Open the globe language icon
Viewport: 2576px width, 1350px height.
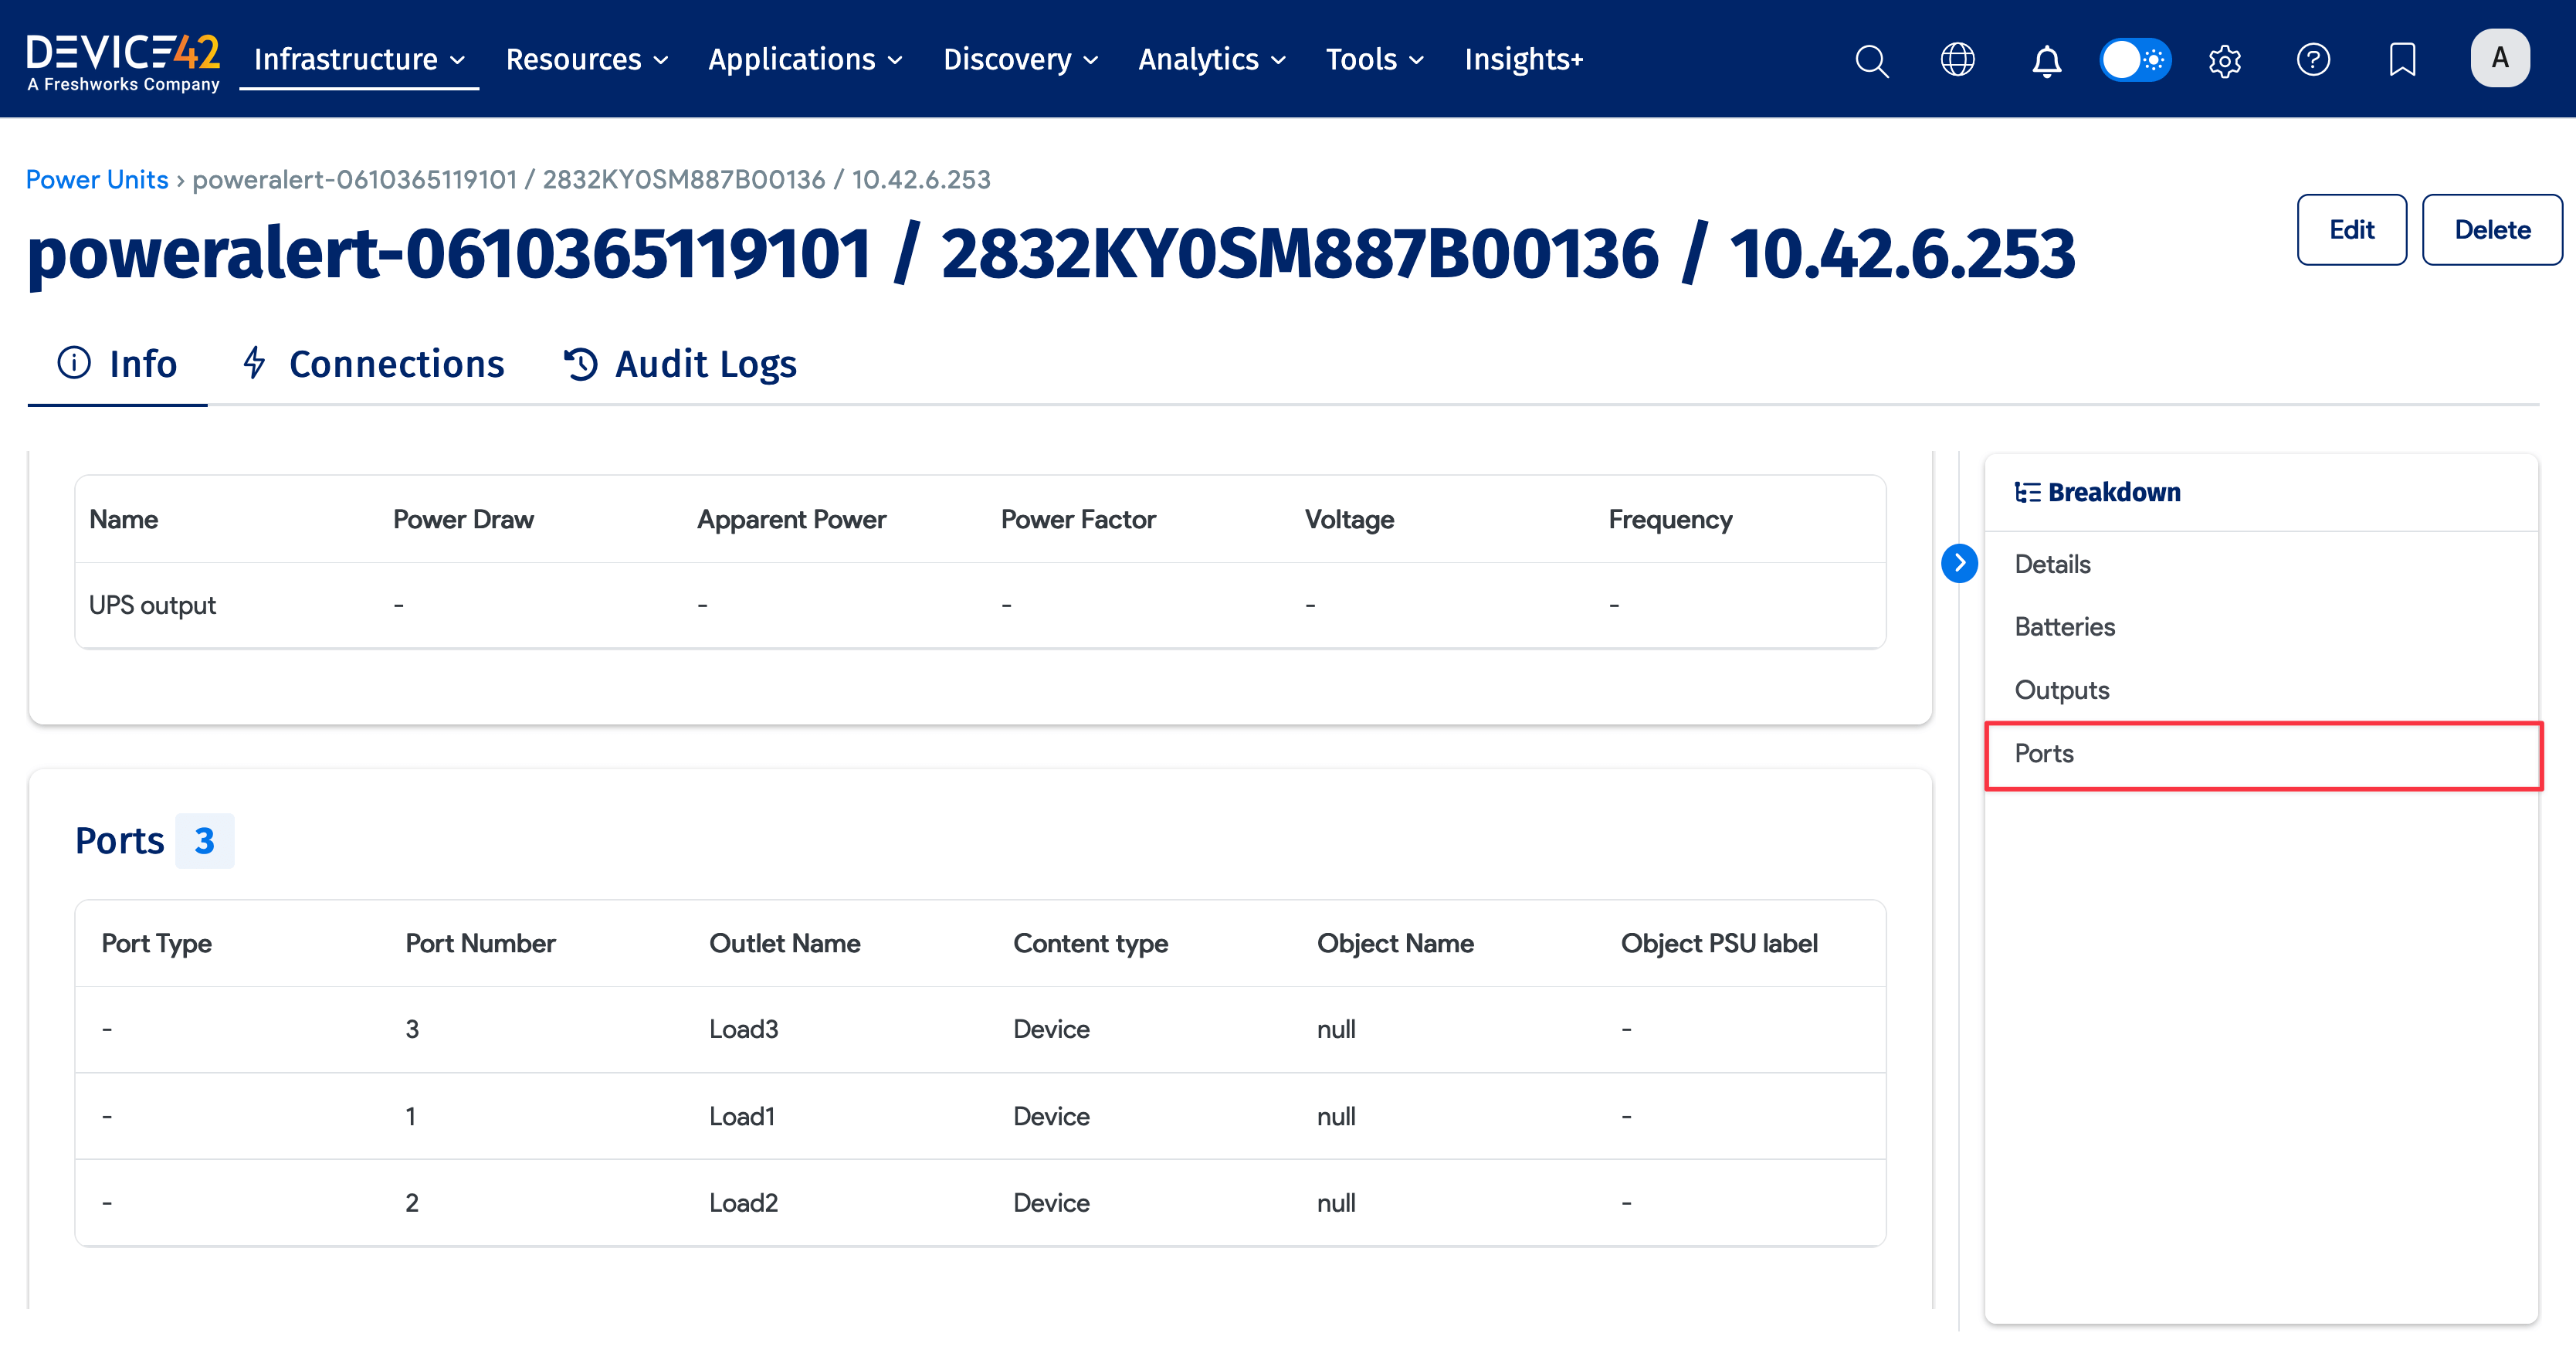tap(1957, 60)
